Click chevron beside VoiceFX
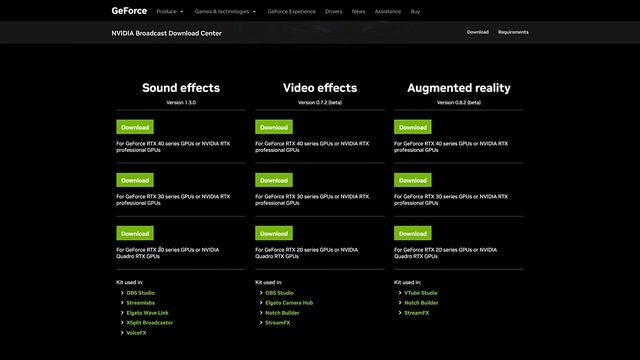This screenshot has width=640, height=360. coord(122,333)
